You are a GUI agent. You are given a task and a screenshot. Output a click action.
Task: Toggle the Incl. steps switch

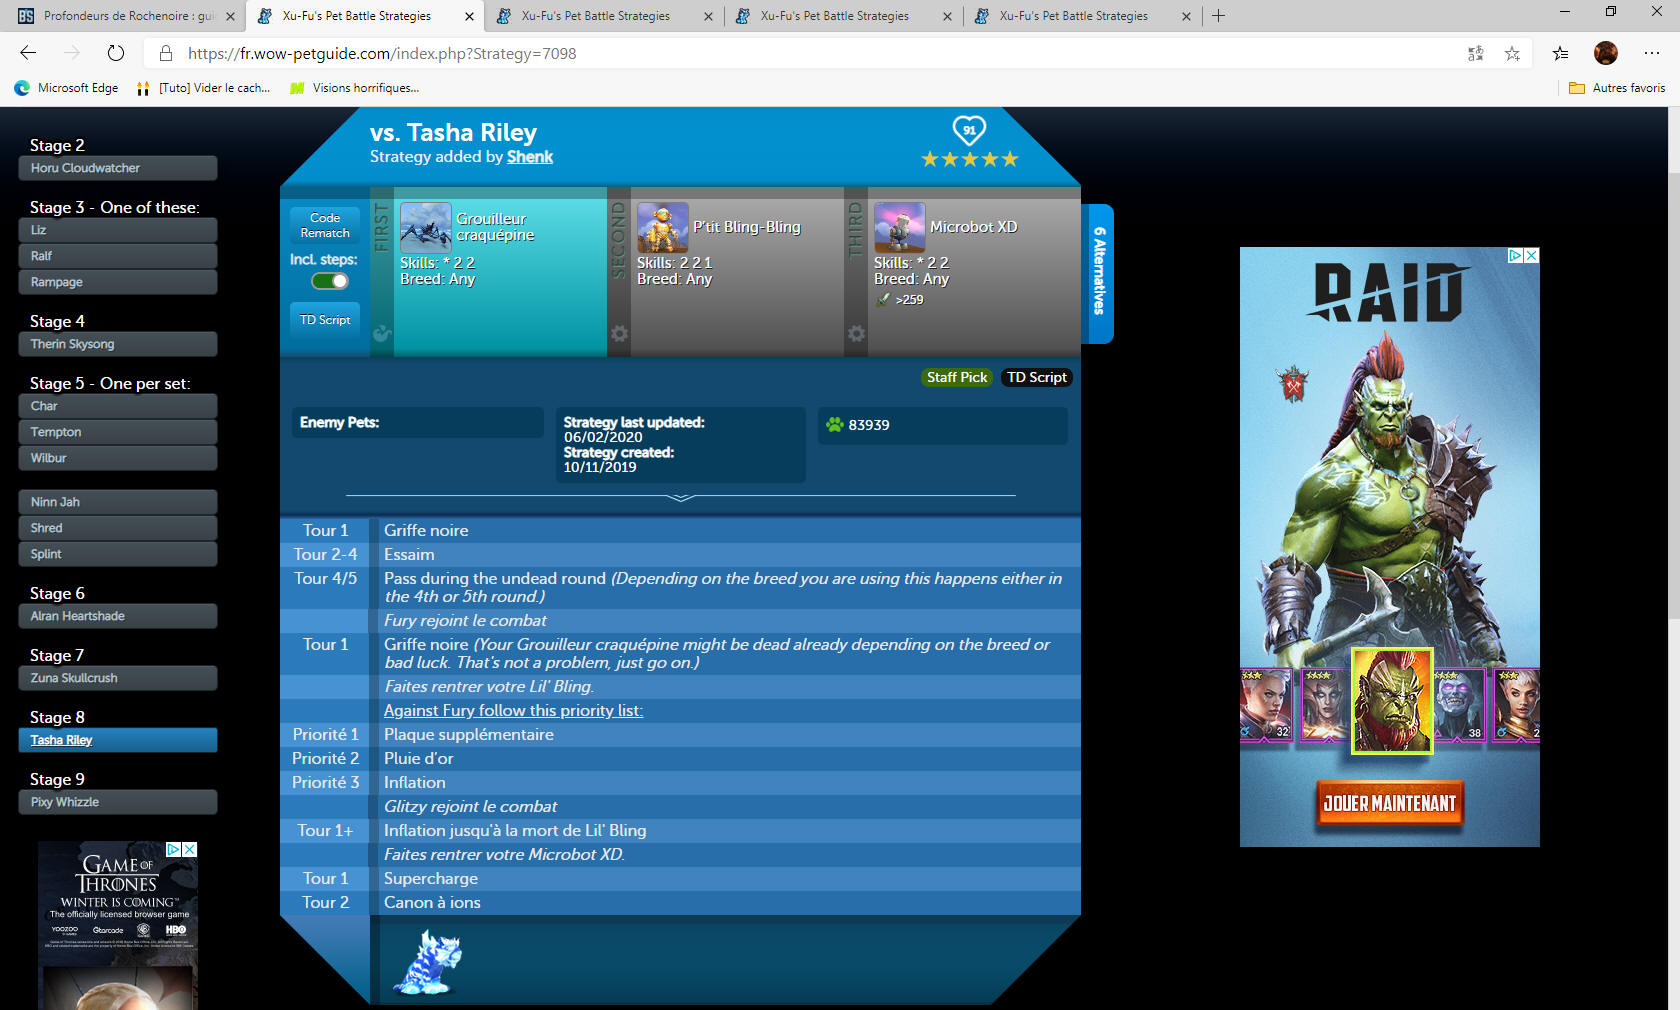pos(330,281)
